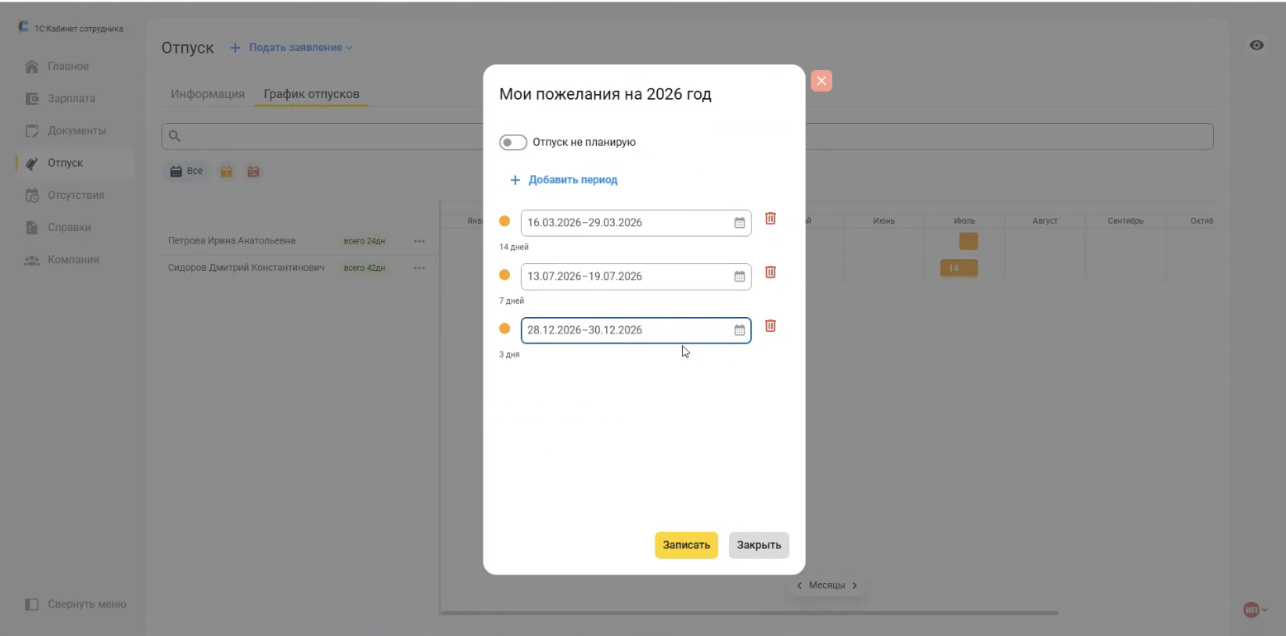Open calendar picker for 13.07.2026 period

740,277
